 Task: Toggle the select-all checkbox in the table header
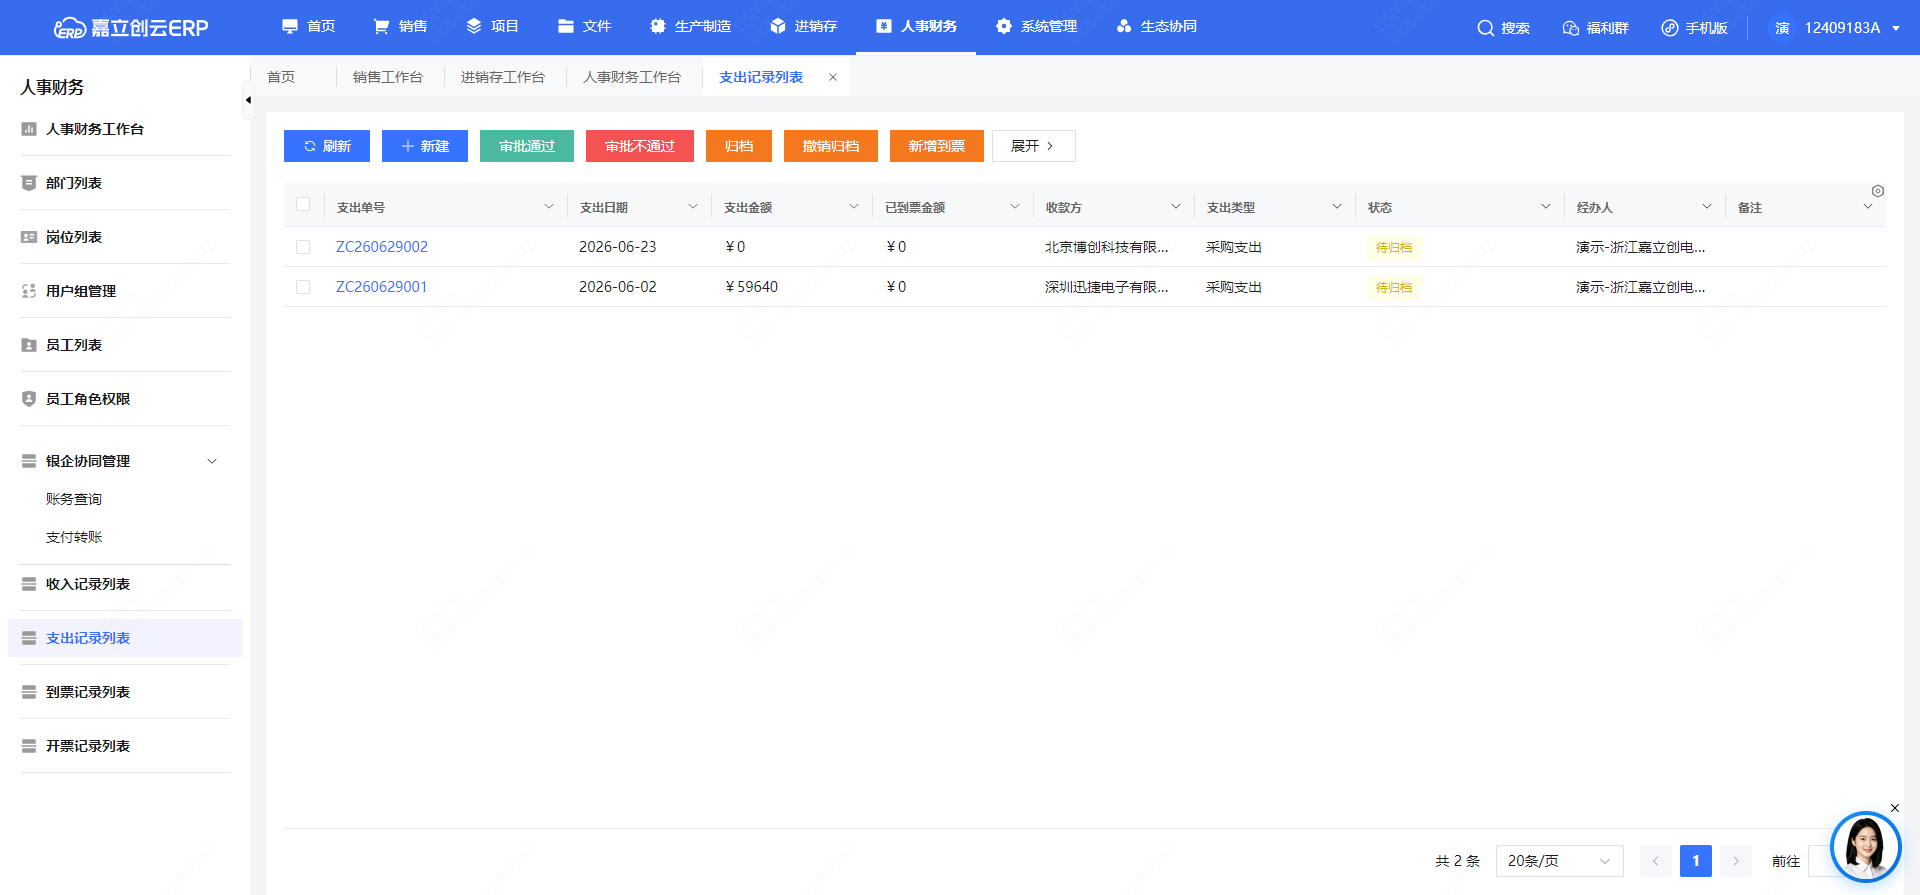pyautogui.click(x=303, y=205)
